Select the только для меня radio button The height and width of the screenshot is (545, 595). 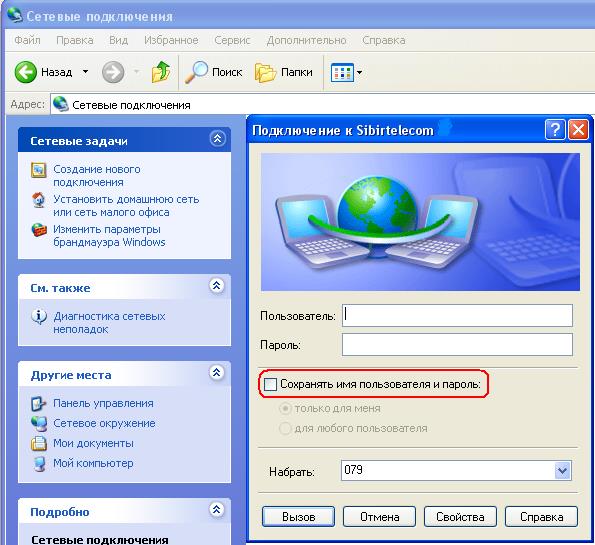coord(285,408)
